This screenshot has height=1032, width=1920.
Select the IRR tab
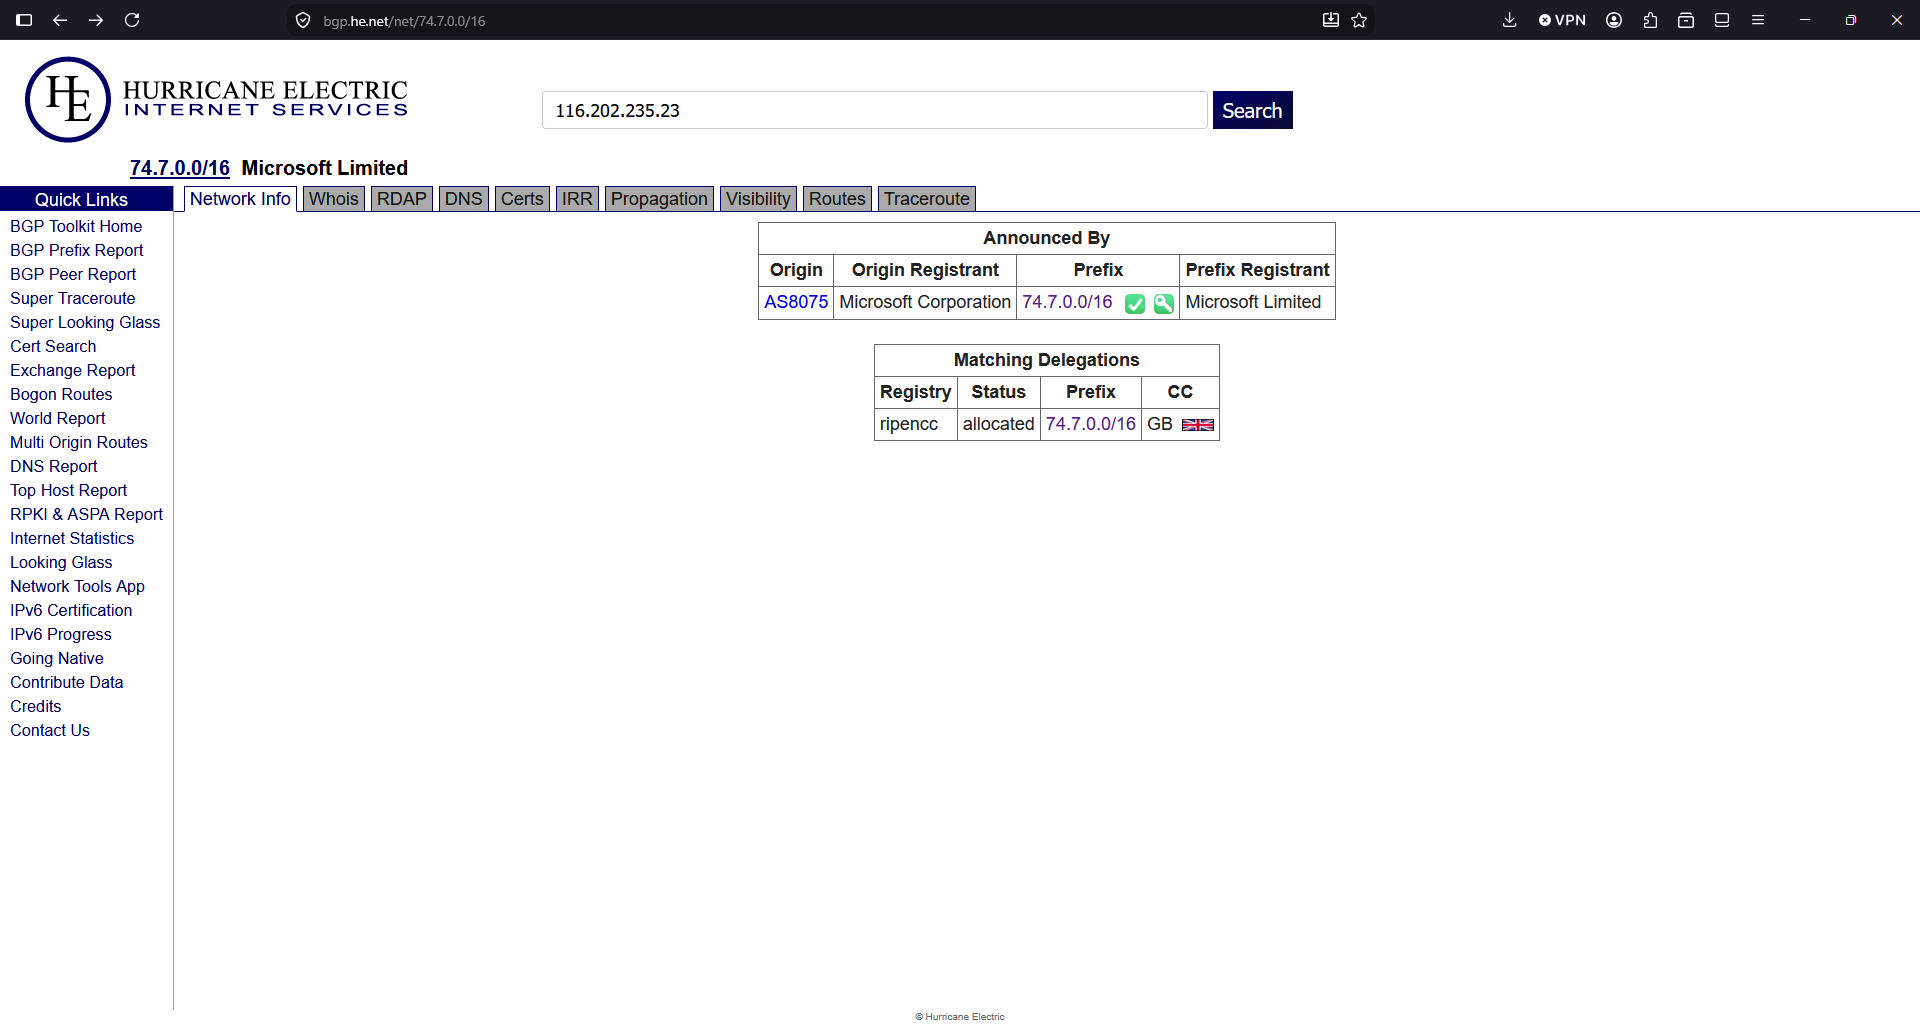pos(577,199)
